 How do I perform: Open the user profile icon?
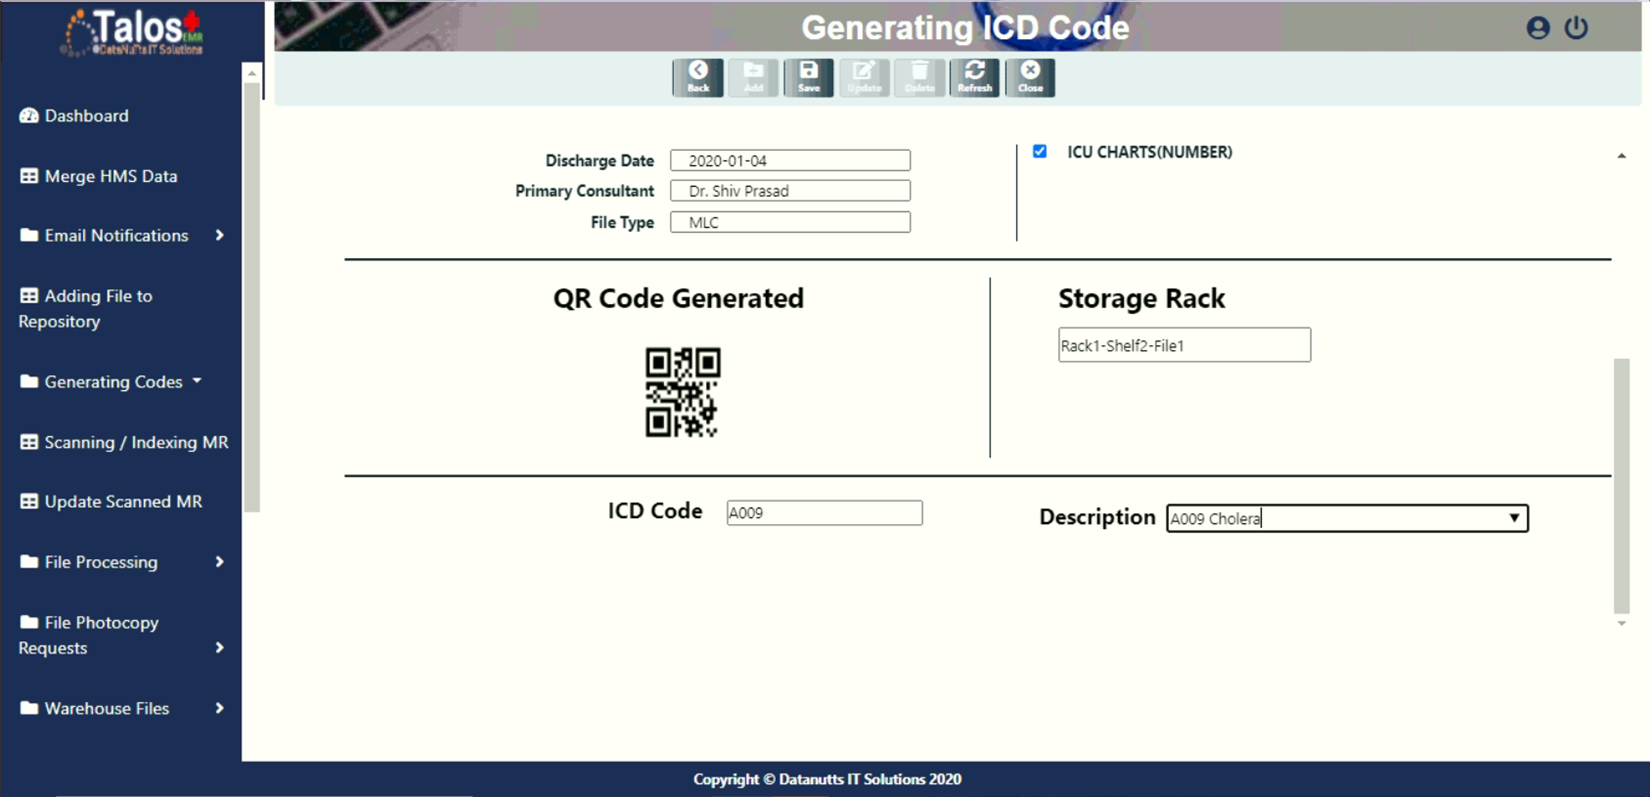click(x=1538, y=28)
